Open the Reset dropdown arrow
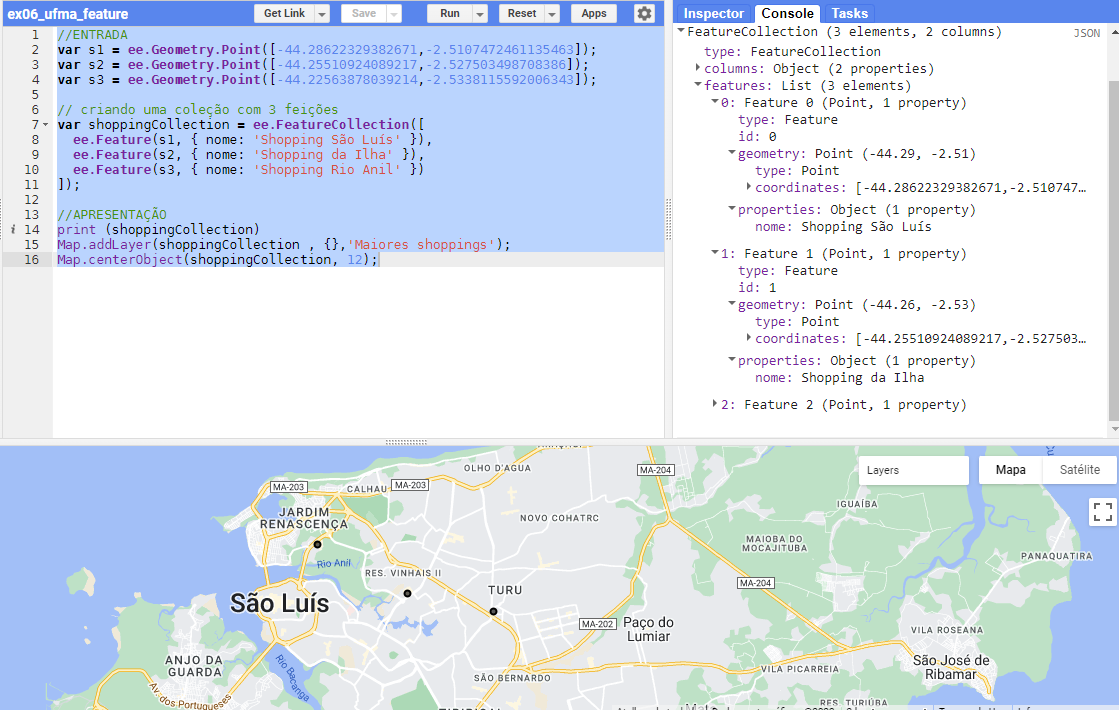 552,14
